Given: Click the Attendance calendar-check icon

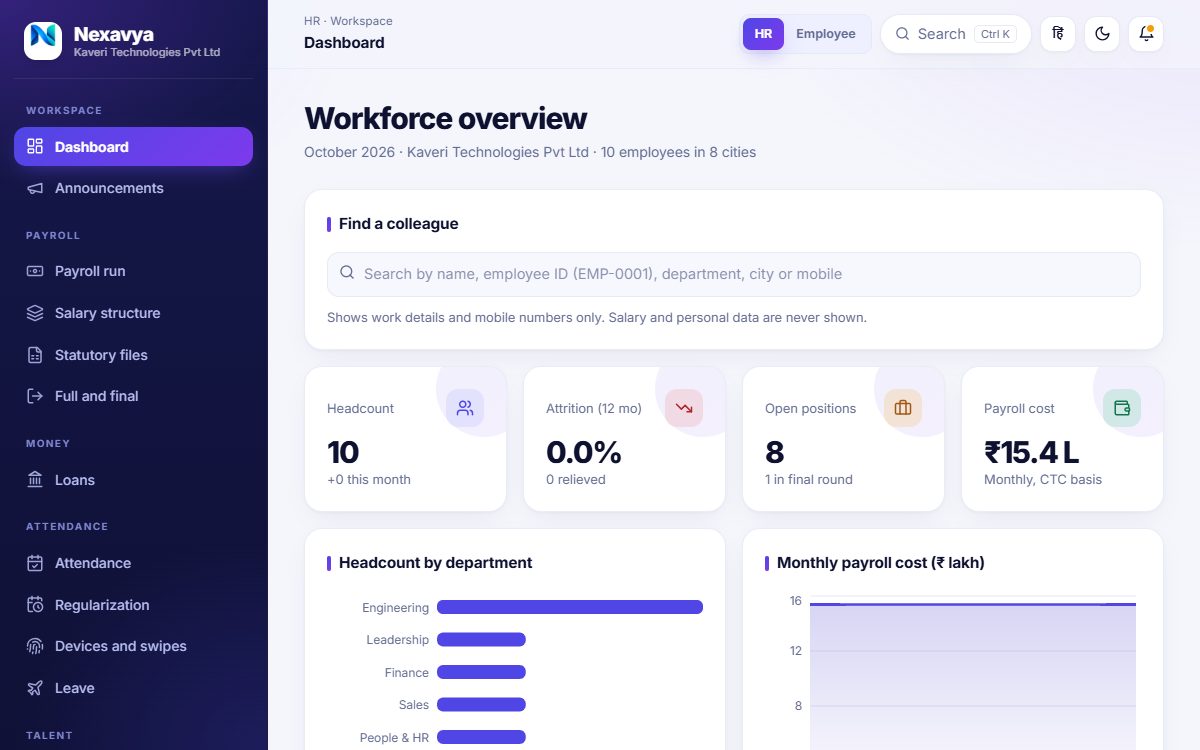Looking at the screenshot, I should click(35, 563).
